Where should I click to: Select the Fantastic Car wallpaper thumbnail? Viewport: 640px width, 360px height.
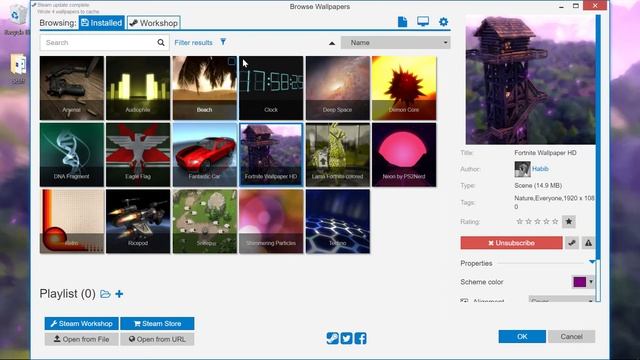pos(204,155)
